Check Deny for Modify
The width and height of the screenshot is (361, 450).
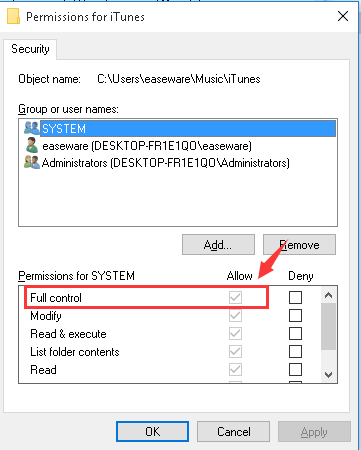295,315
